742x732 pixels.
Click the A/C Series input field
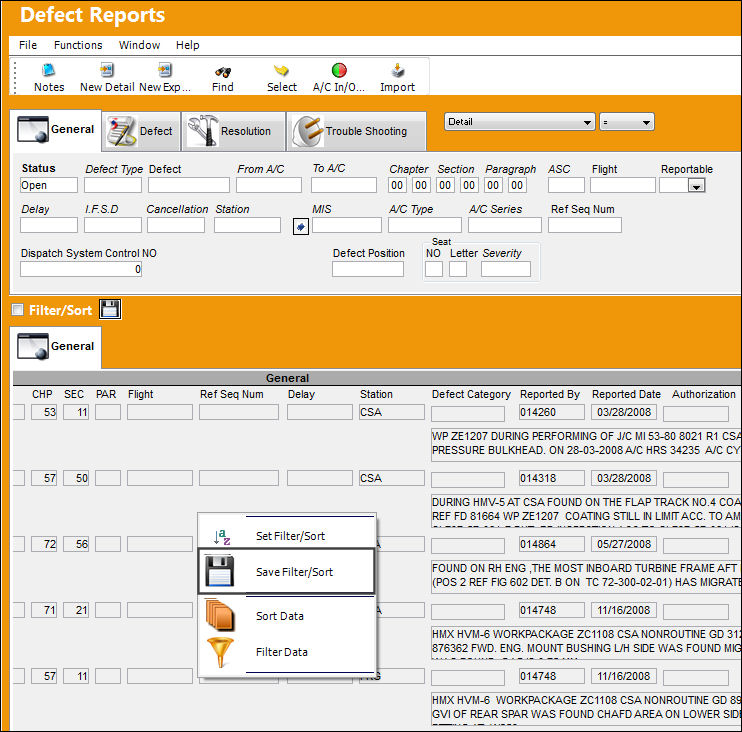pyautogui.click(x=505, y=225)
